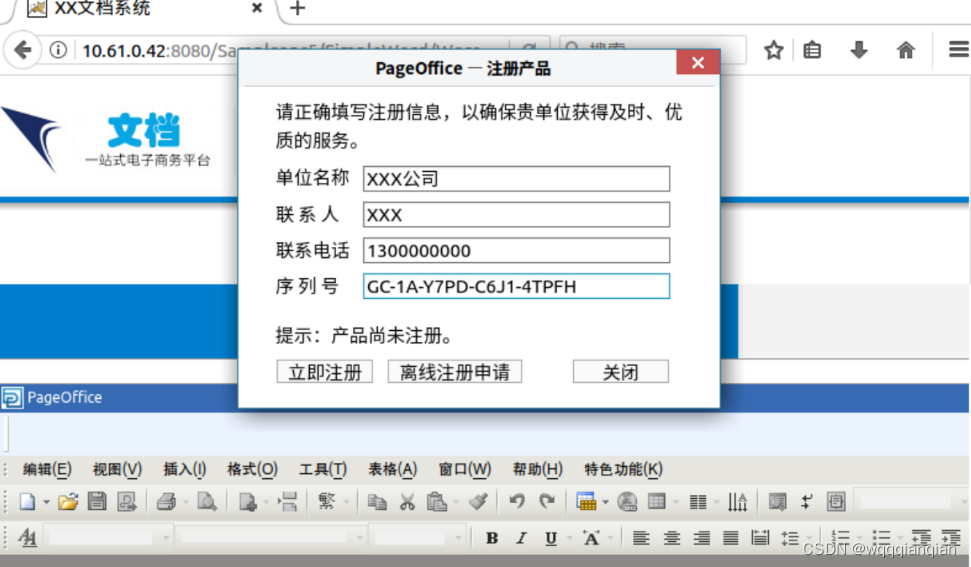Viewport: 971px width, 567px height.
Task: Click the Traditional Chinese (繁) conversion icon
Action: coord(326,501)
